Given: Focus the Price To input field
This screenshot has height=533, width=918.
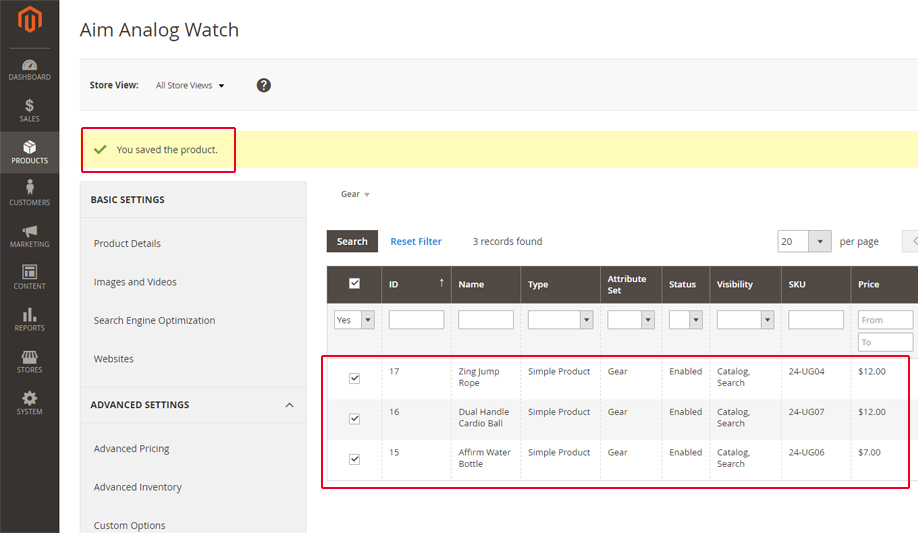Looking at the screenshot, I should click(885, 342).
